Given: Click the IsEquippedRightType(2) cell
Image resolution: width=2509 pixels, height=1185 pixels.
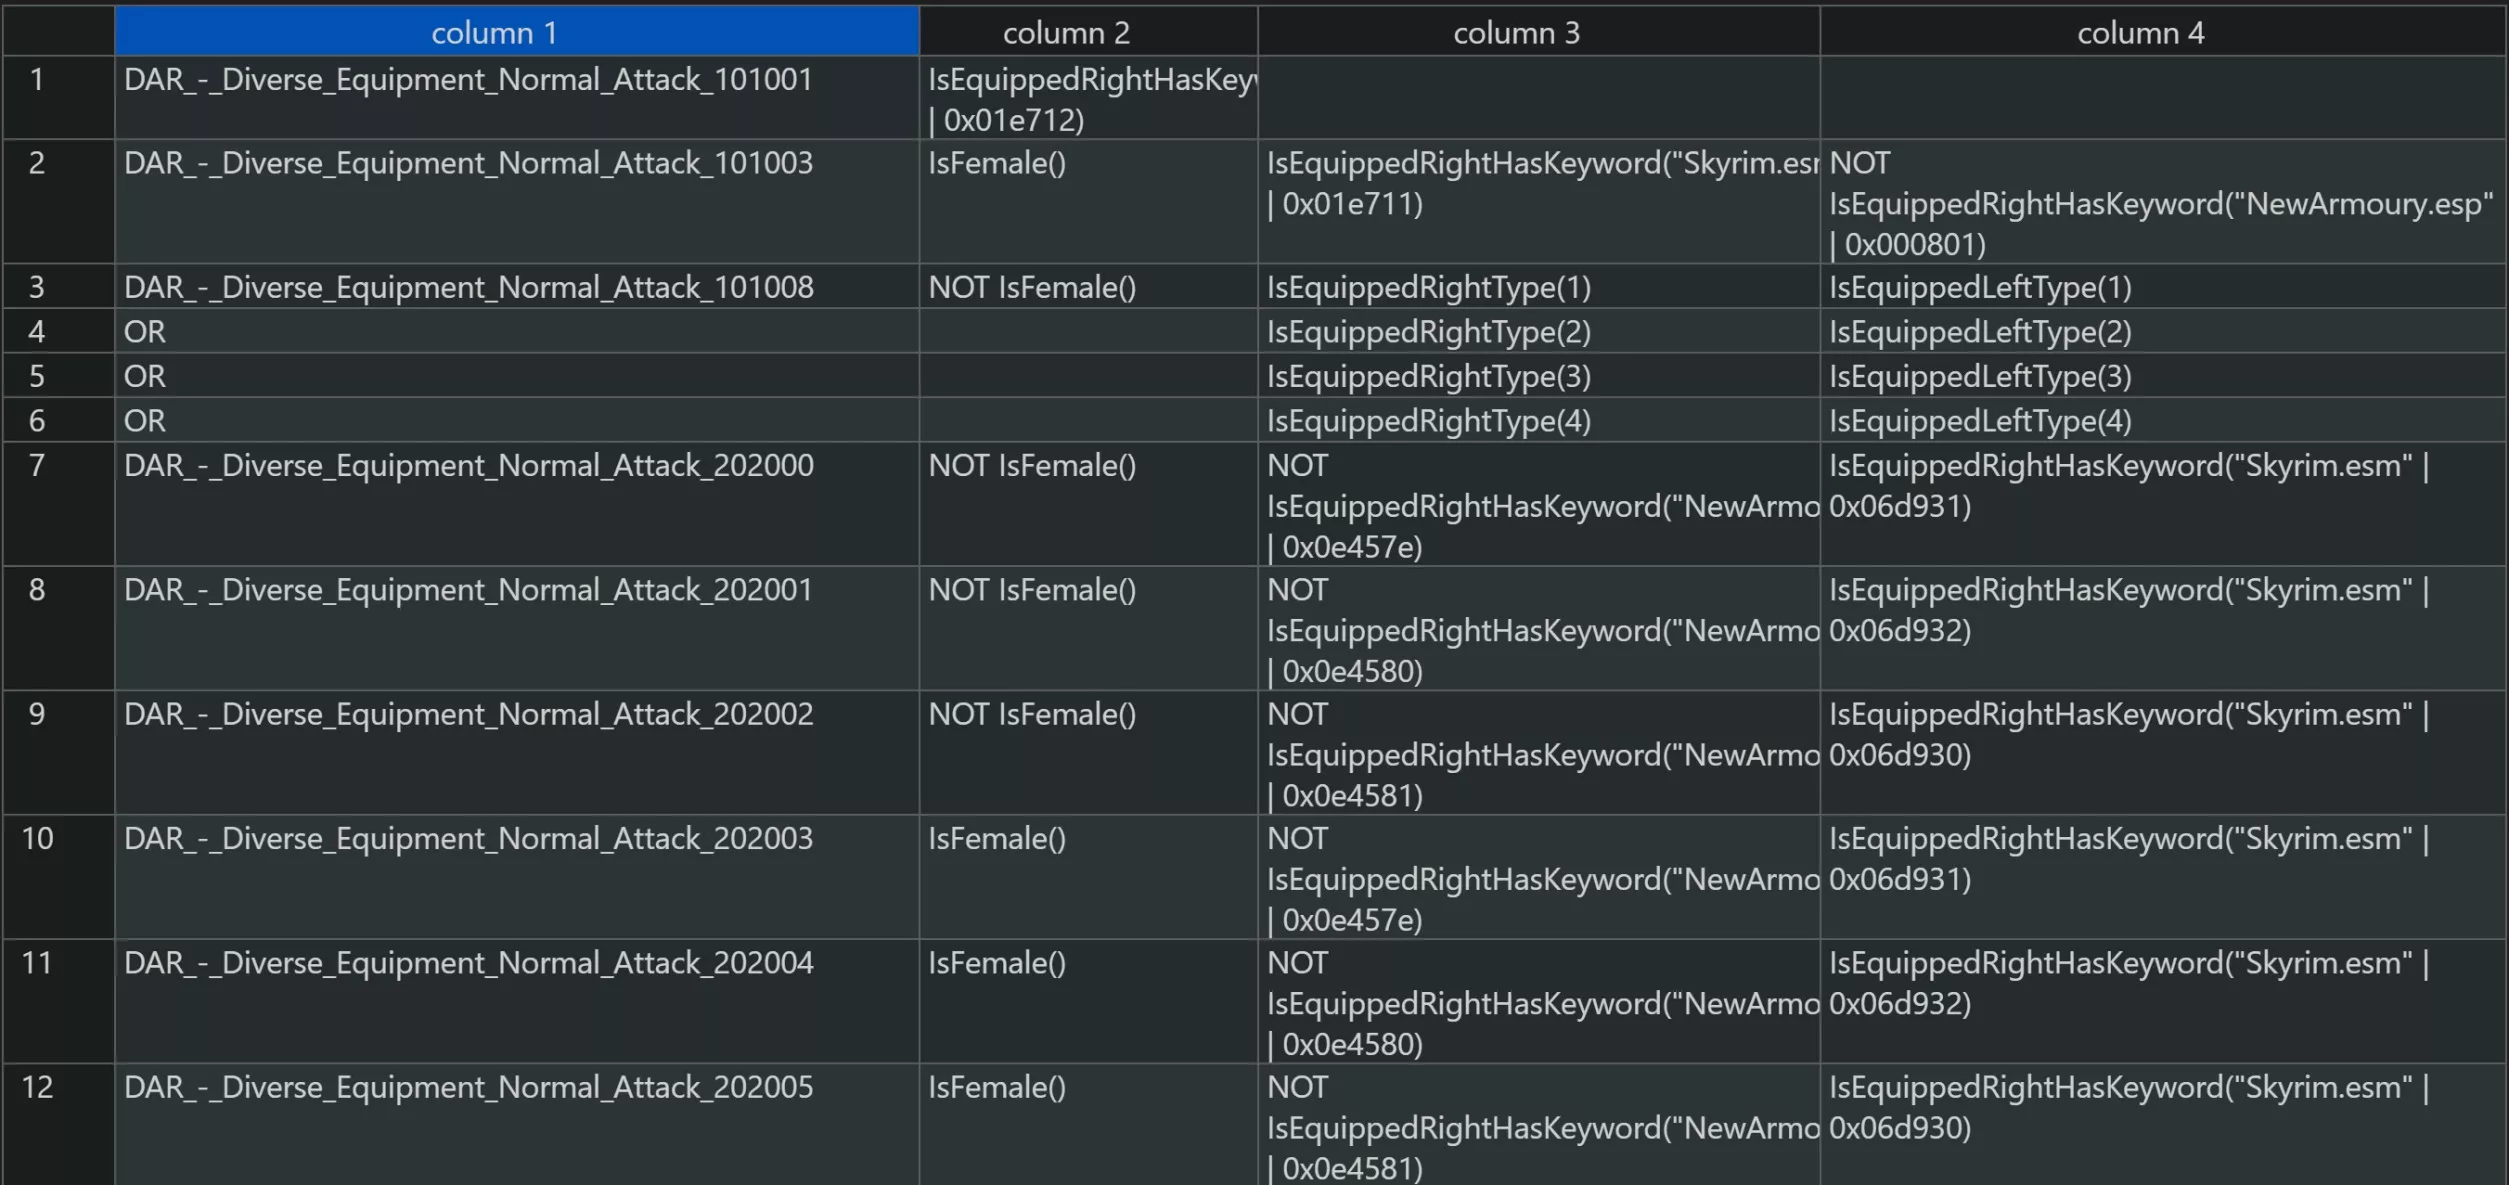Looking at the screenshot, I should click(1538, 331).
